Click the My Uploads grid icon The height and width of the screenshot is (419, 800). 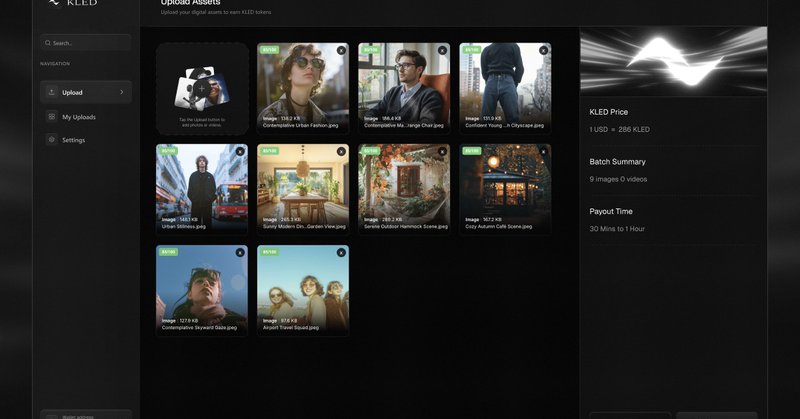pyautogui.click(x=52, y=116)
